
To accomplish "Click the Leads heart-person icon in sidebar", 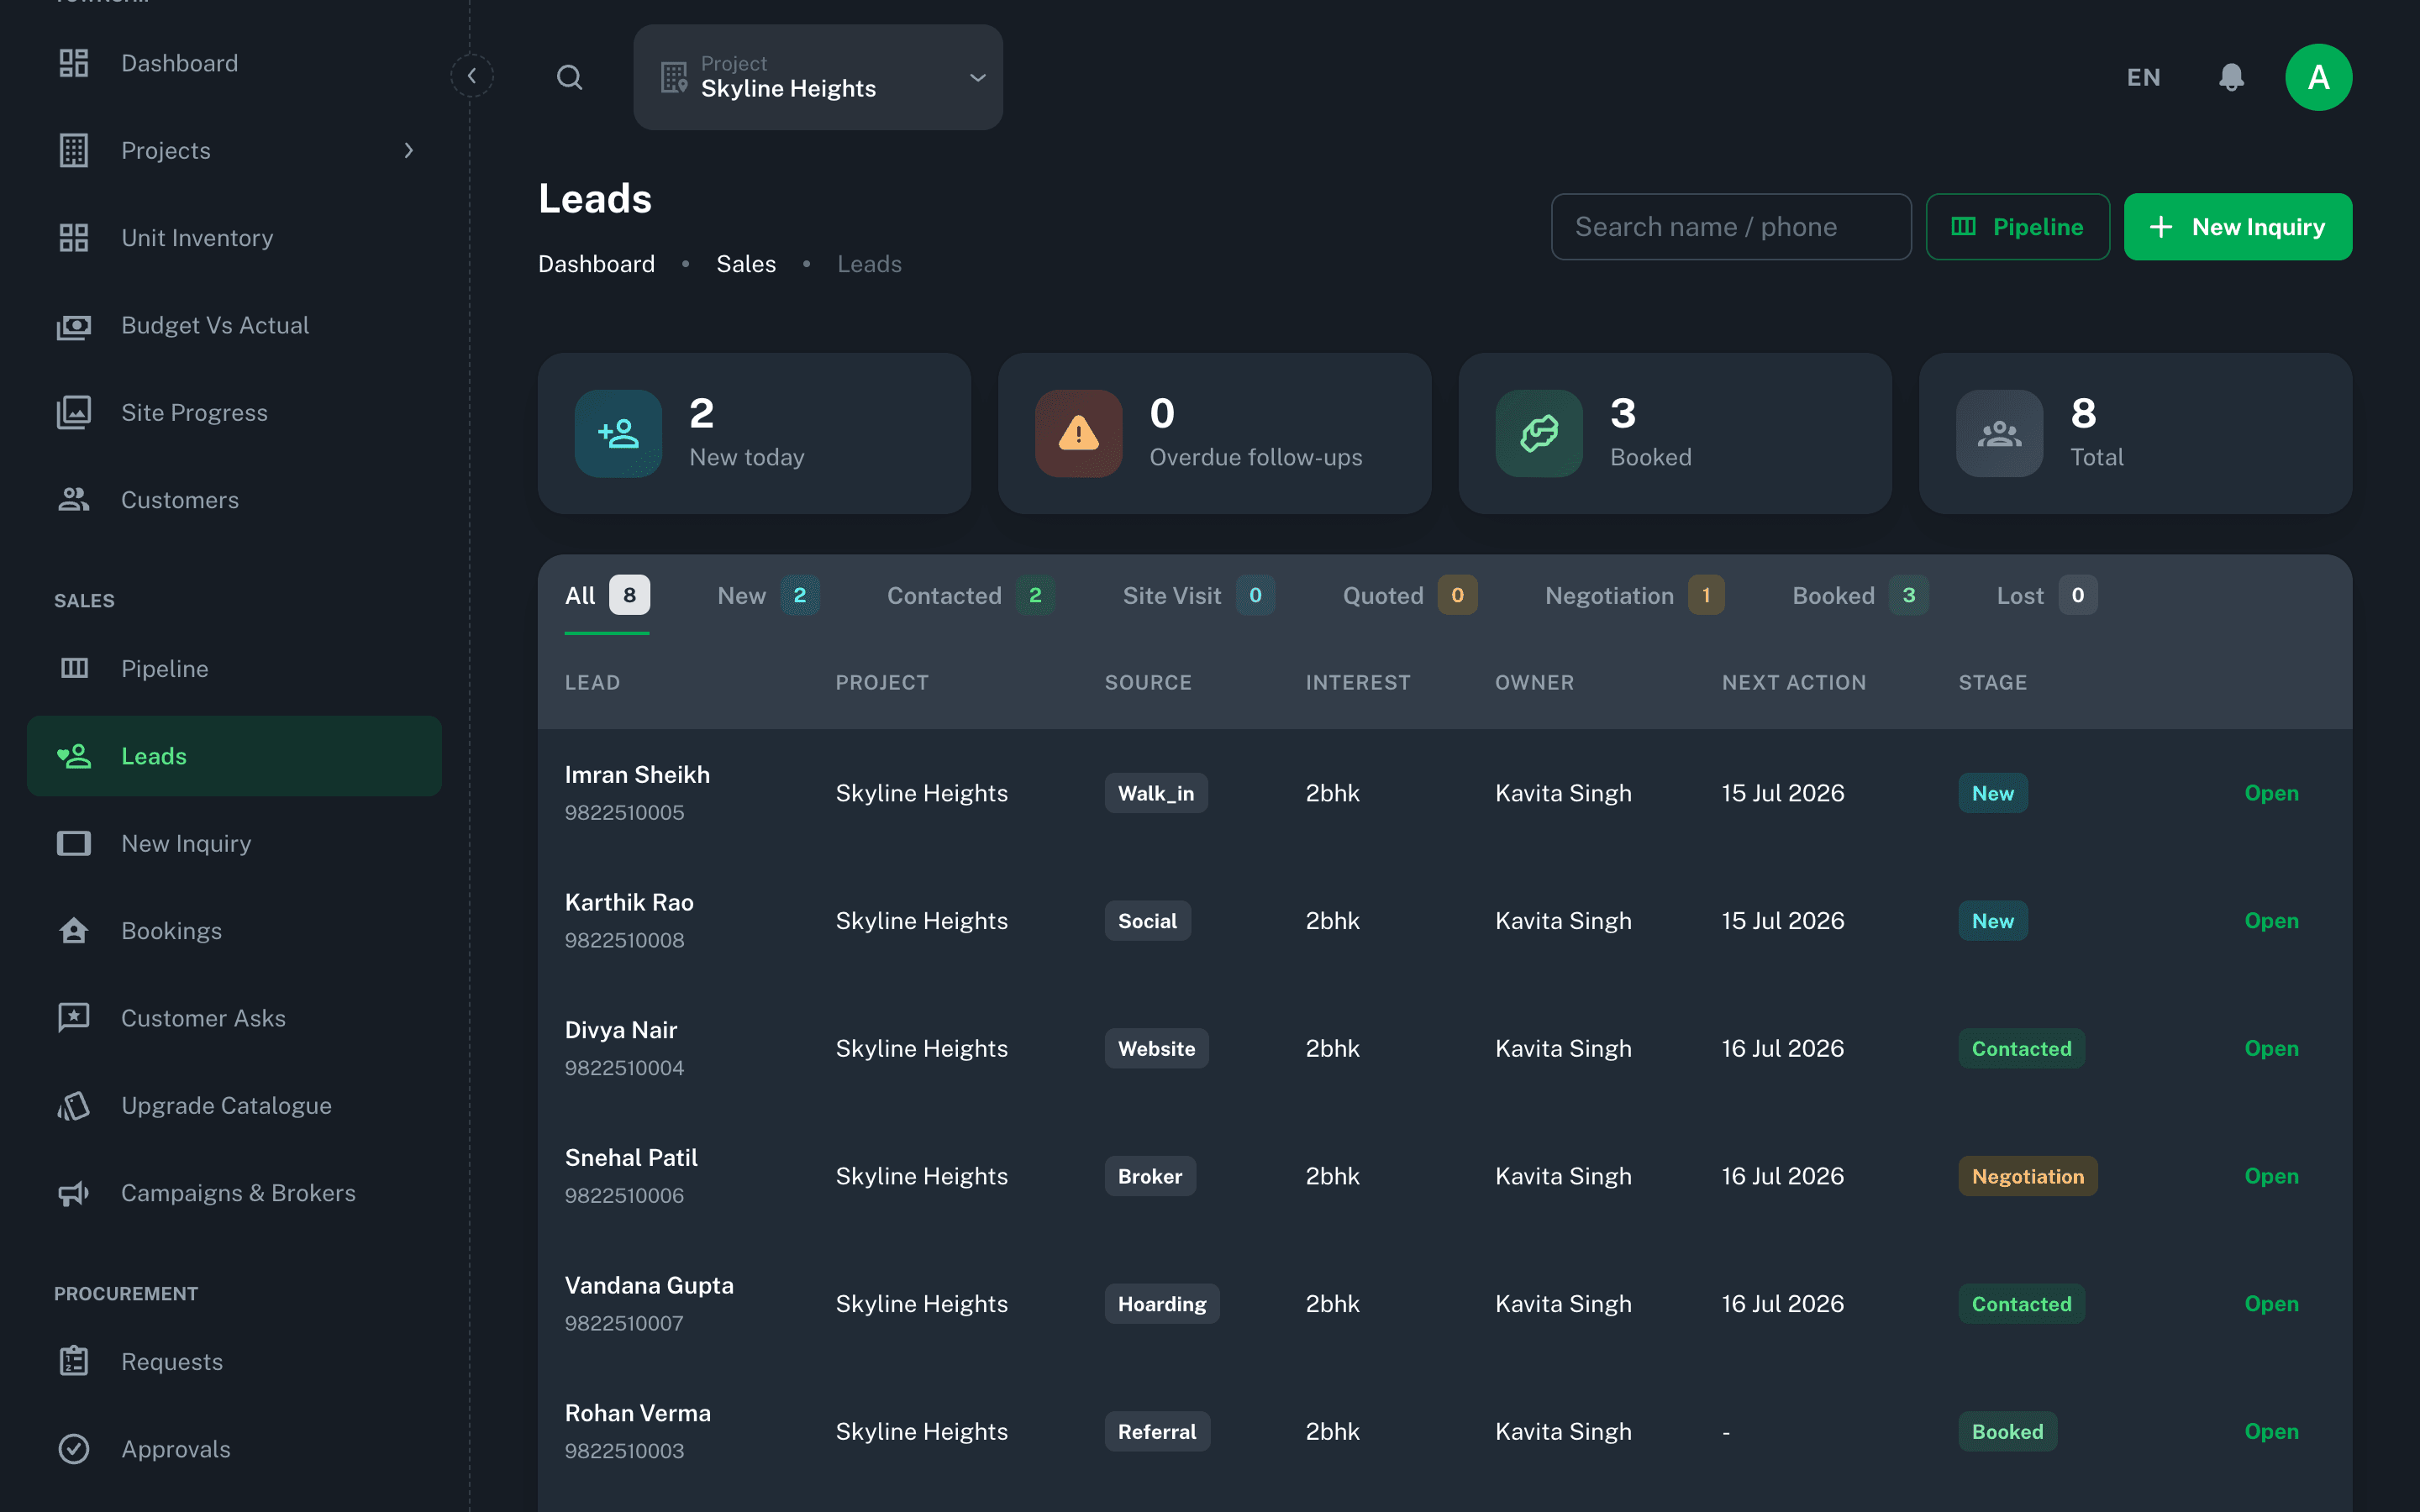I will [74, 756].
